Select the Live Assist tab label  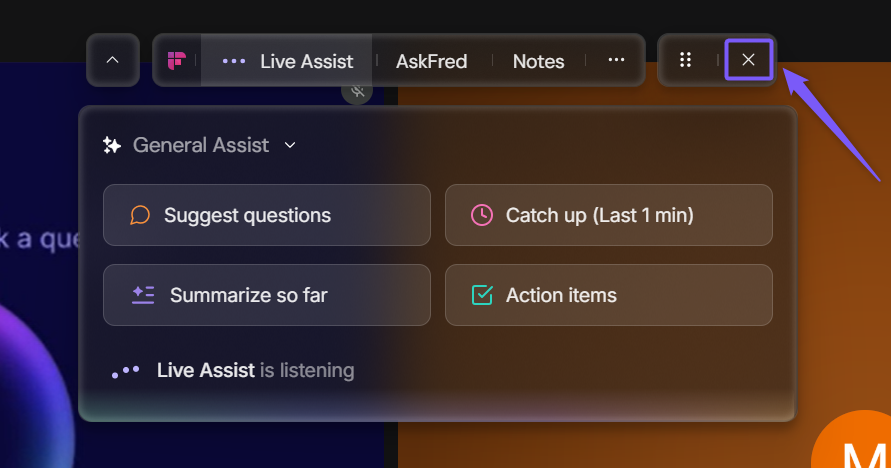point(306,61)
